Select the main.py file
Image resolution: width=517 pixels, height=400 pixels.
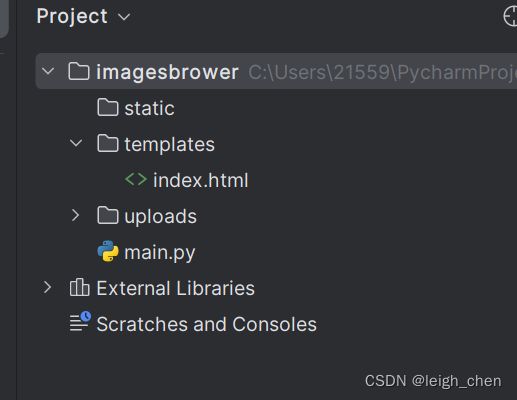click(x=159, y=252)
